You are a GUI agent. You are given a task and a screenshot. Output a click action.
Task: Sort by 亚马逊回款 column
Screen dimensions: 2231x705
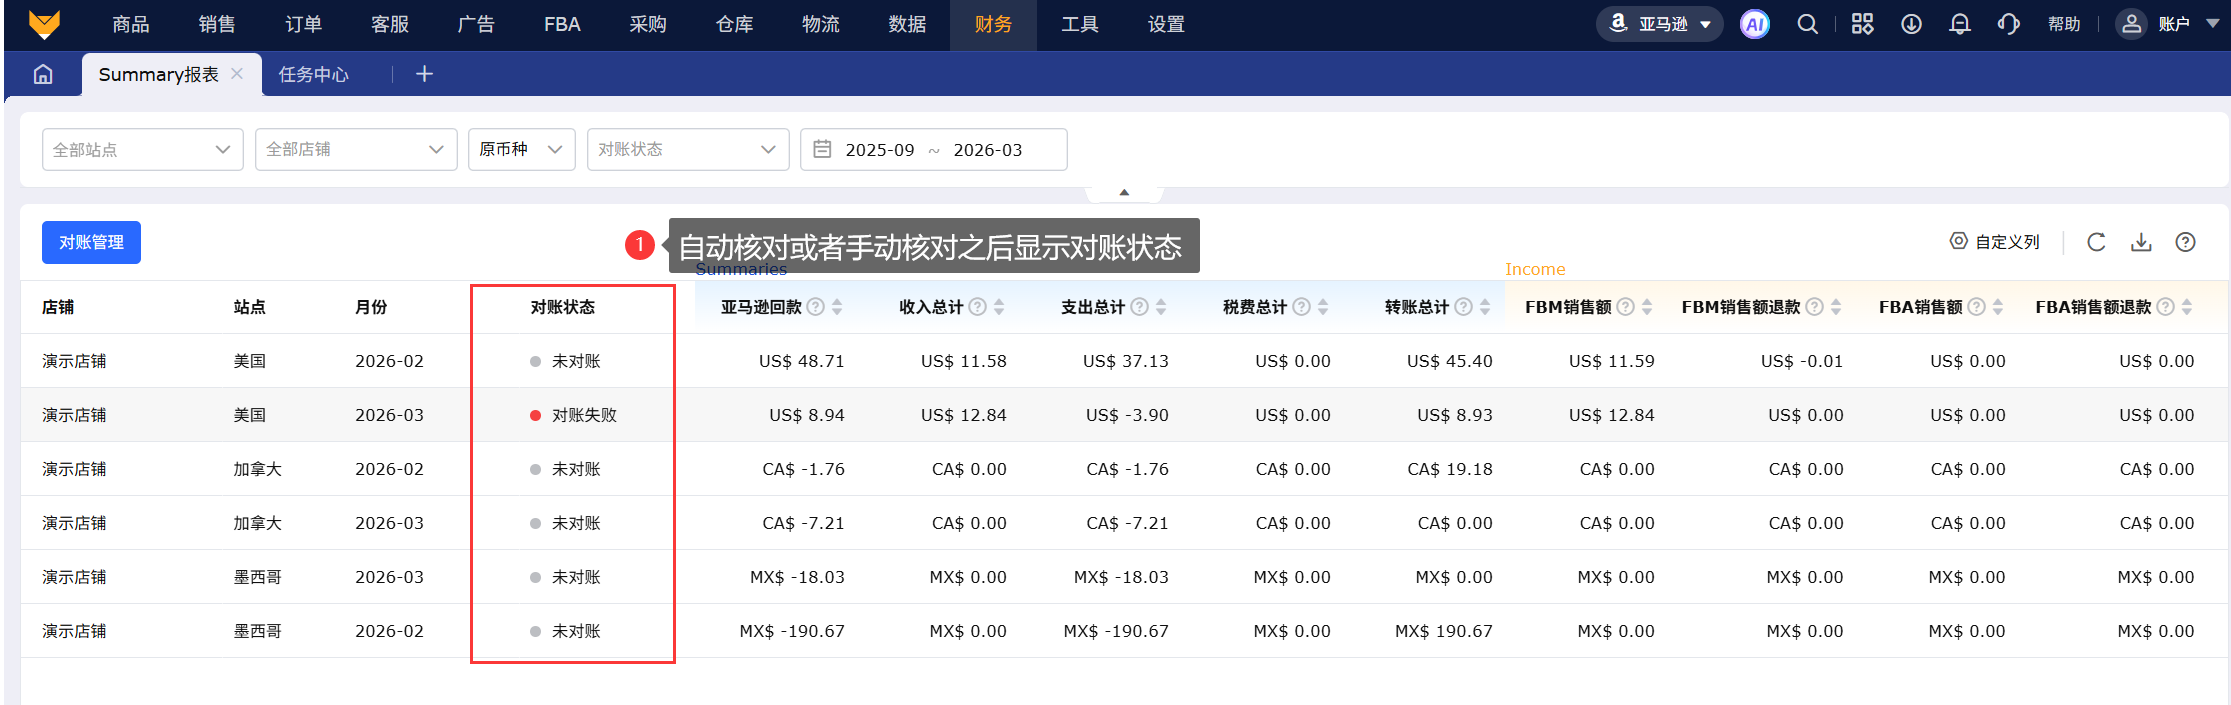tap(837, 307)
